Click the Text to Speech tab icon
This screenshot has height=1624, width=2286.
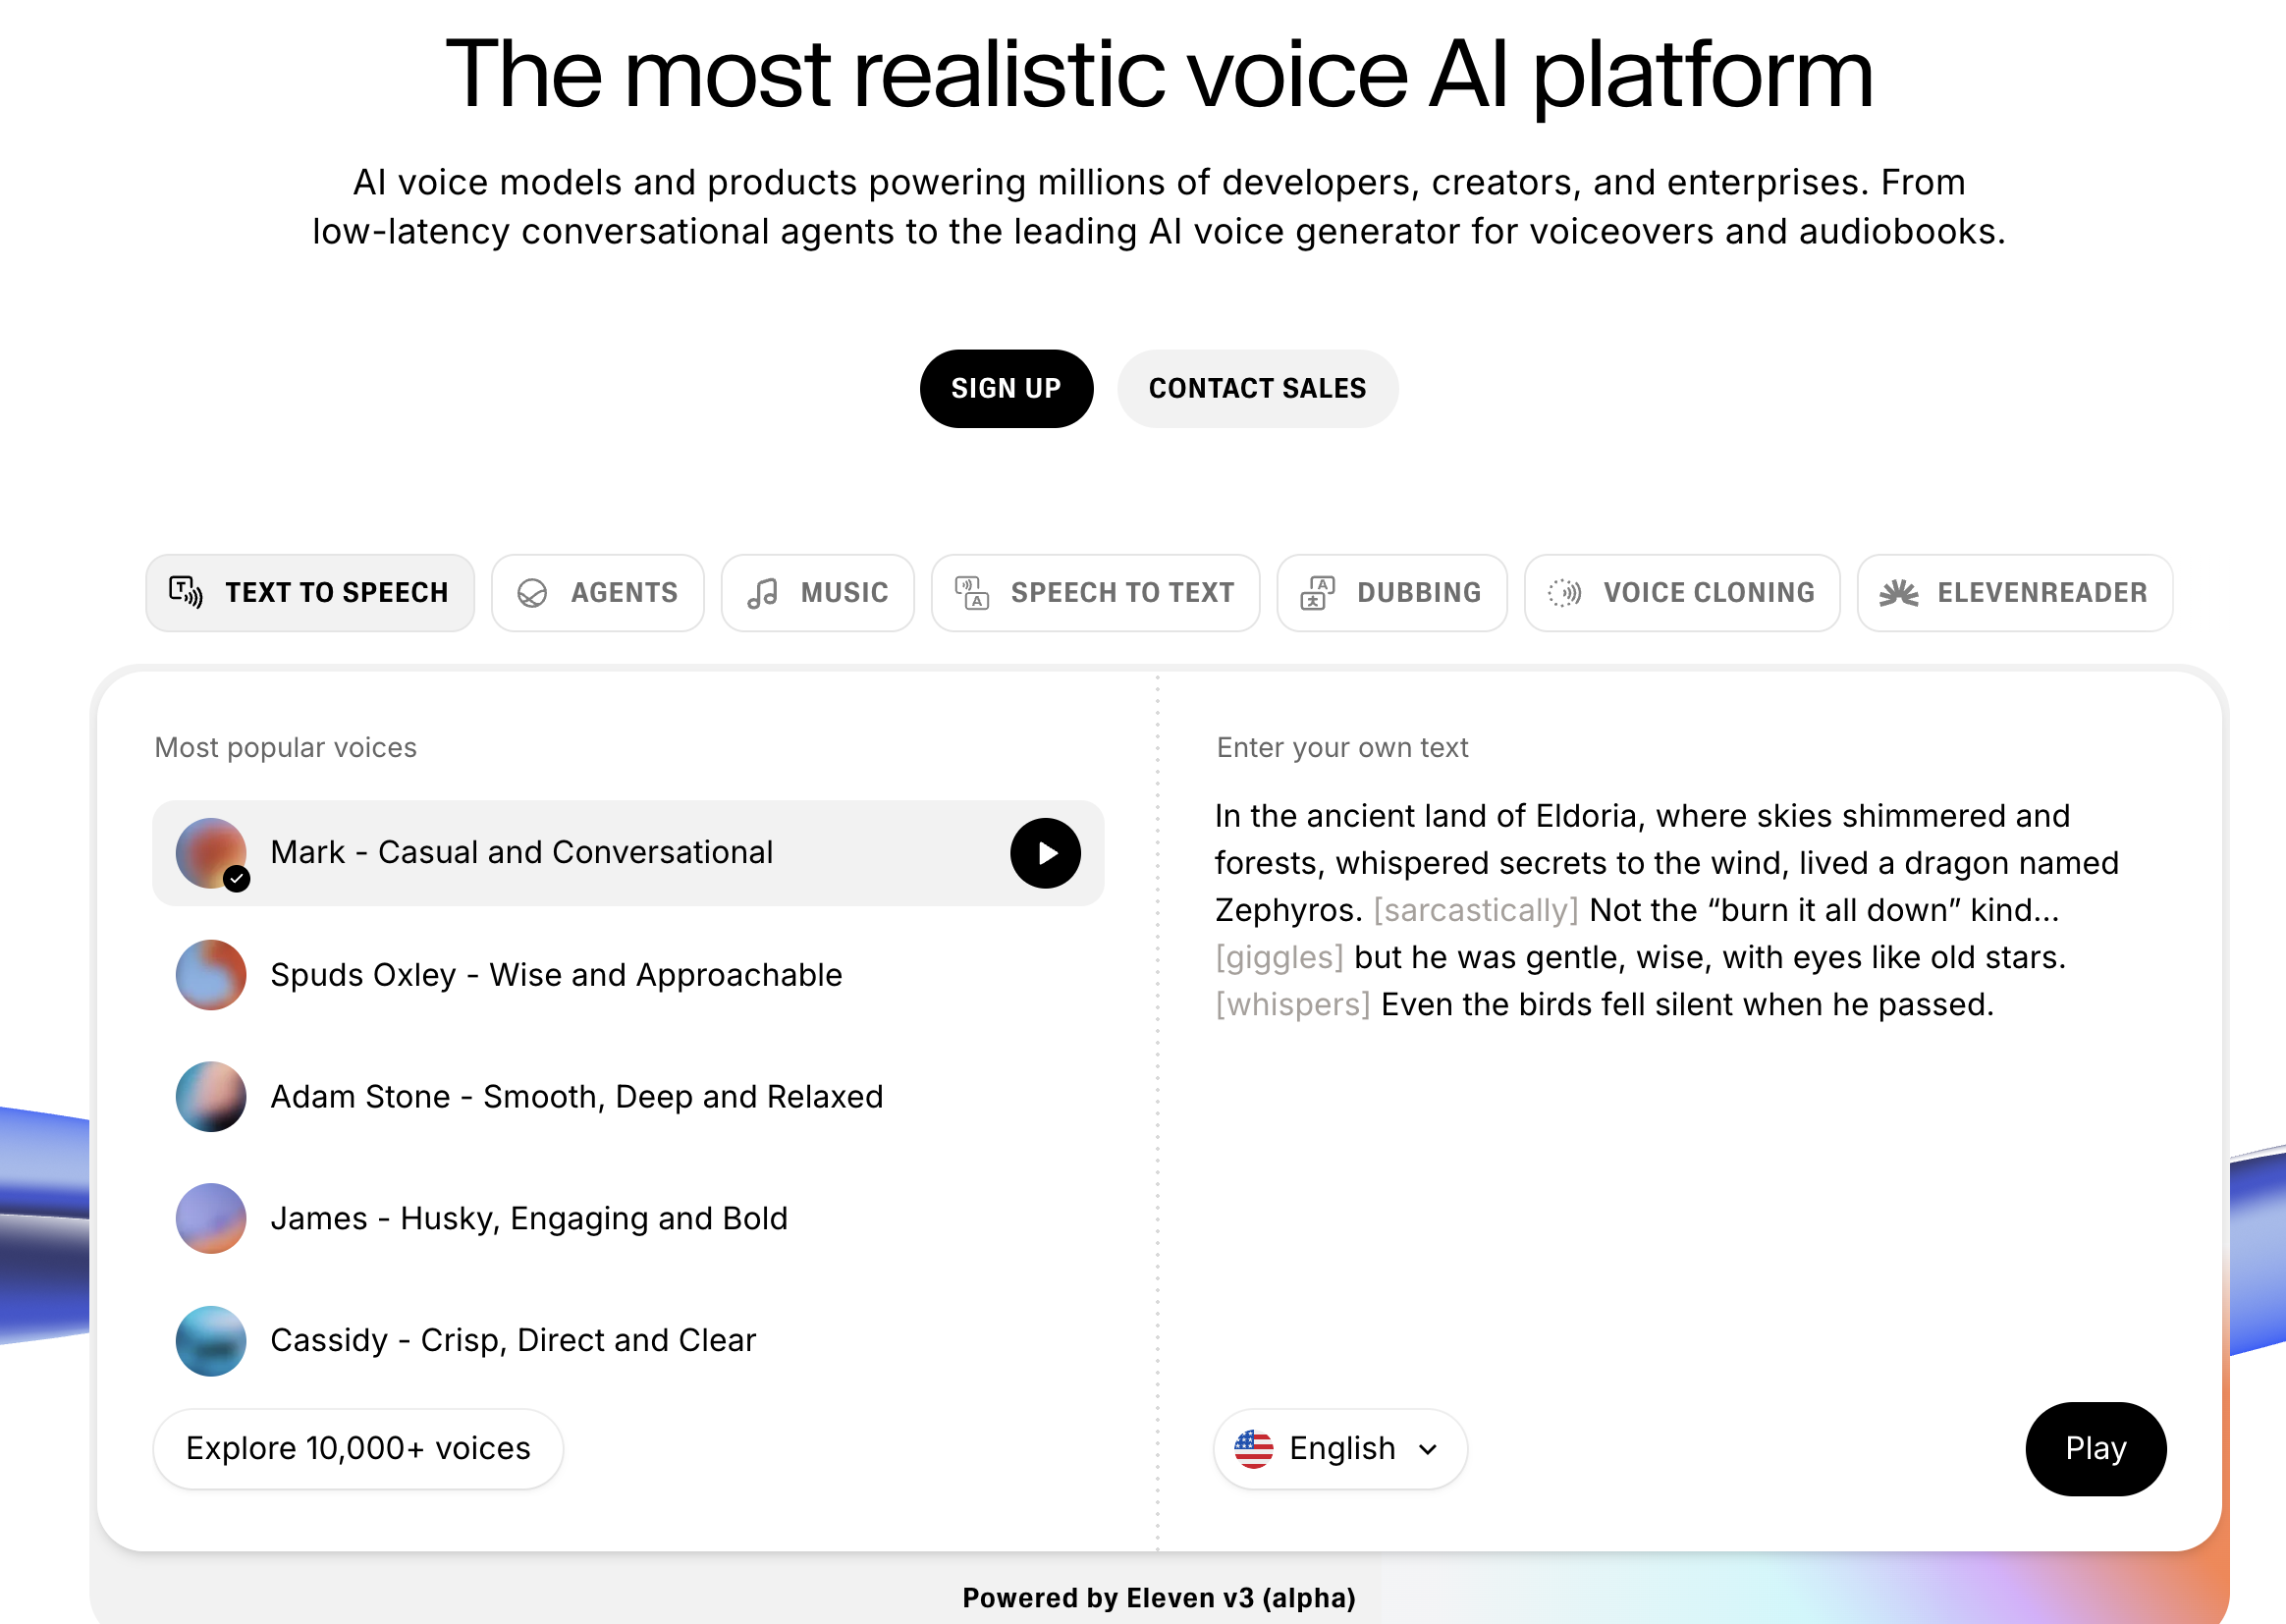[x=186, y=592]
